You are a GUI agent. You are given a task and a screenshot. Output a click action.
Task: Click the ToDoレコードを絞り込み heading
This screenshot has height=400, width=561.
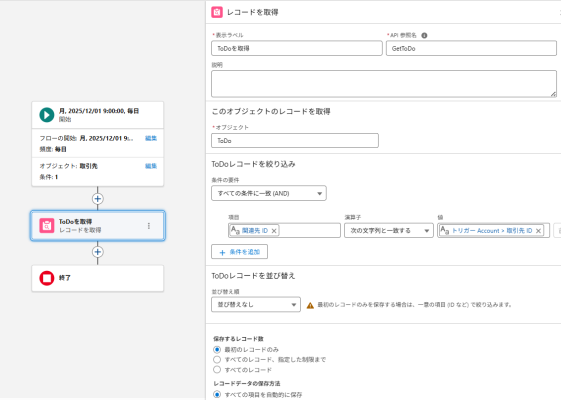[253, 164]
